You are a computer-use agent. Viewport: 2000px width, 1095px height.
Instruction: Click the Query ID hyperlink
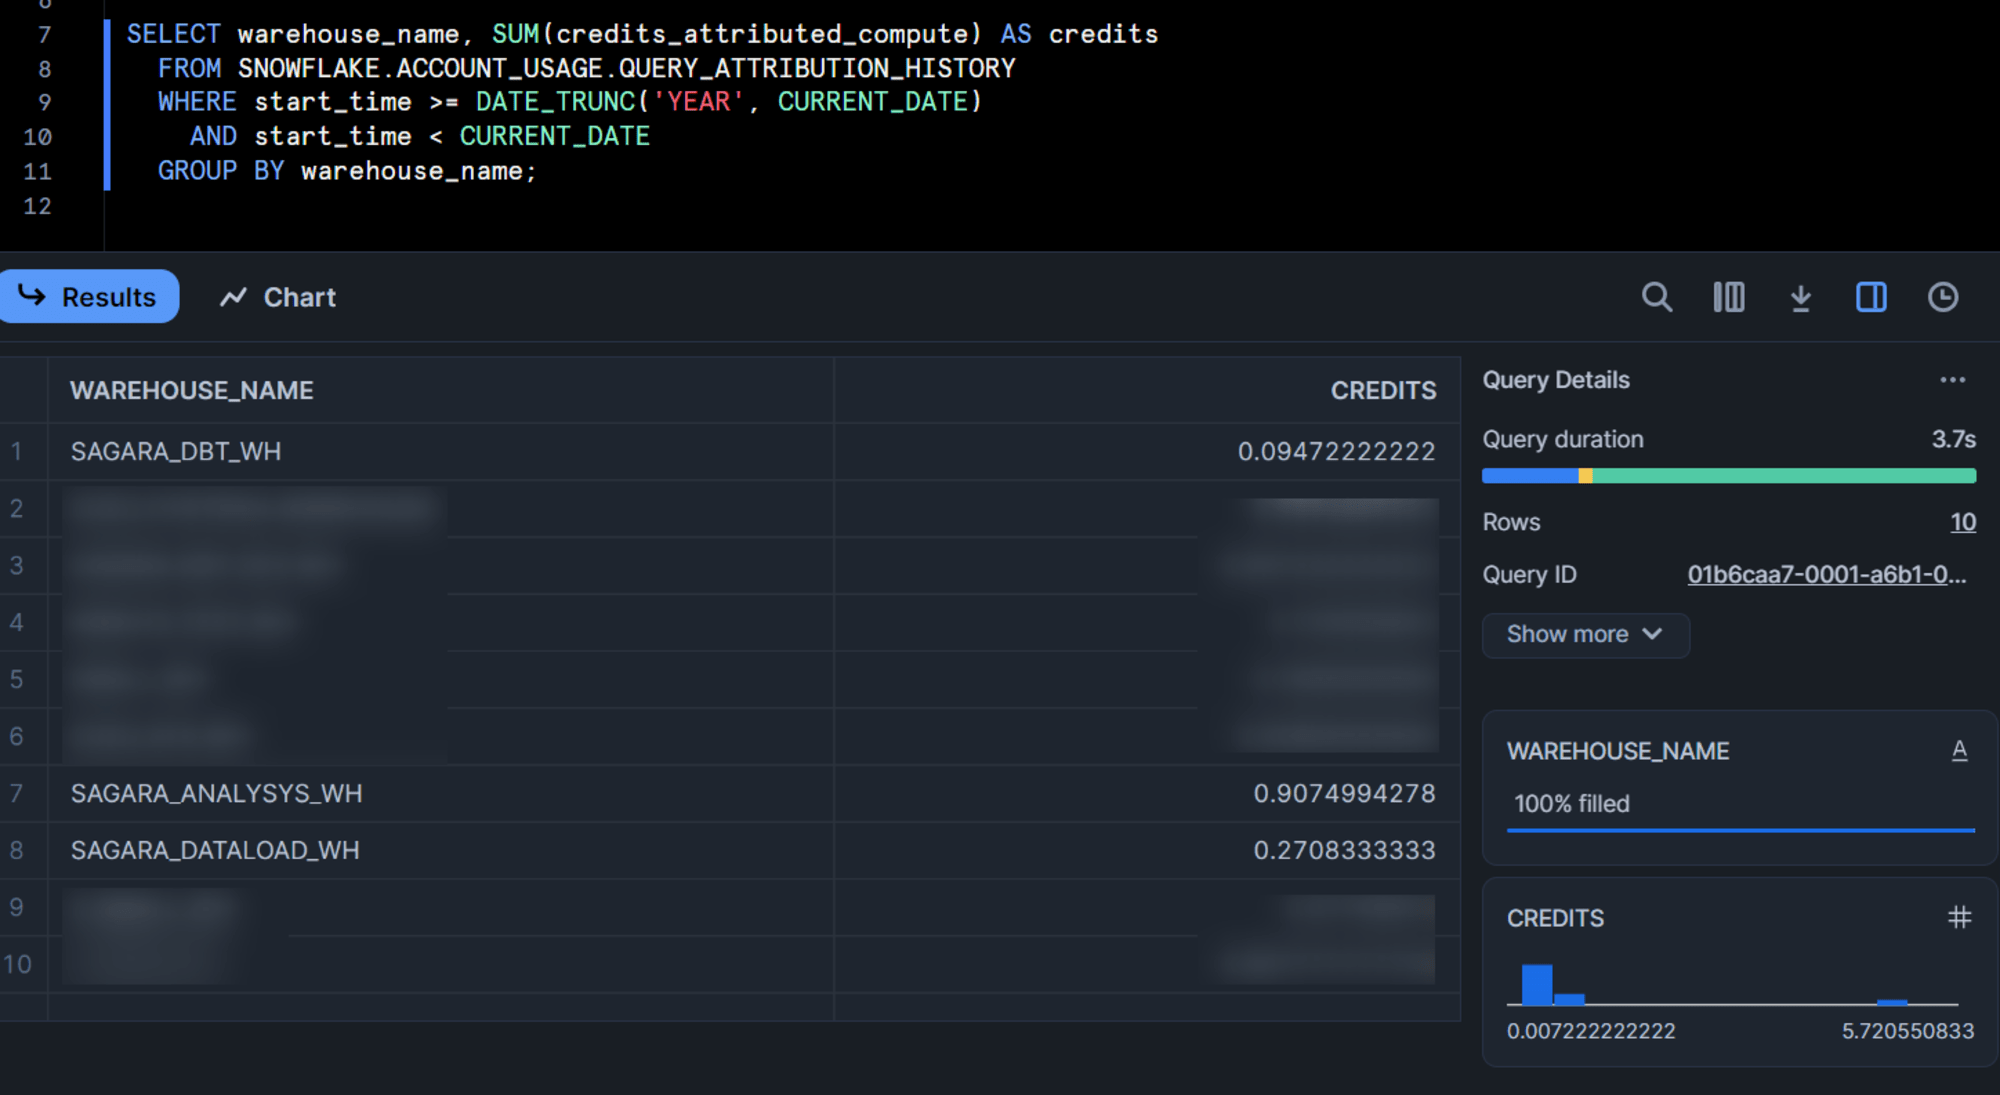[x=1826, y=574]
